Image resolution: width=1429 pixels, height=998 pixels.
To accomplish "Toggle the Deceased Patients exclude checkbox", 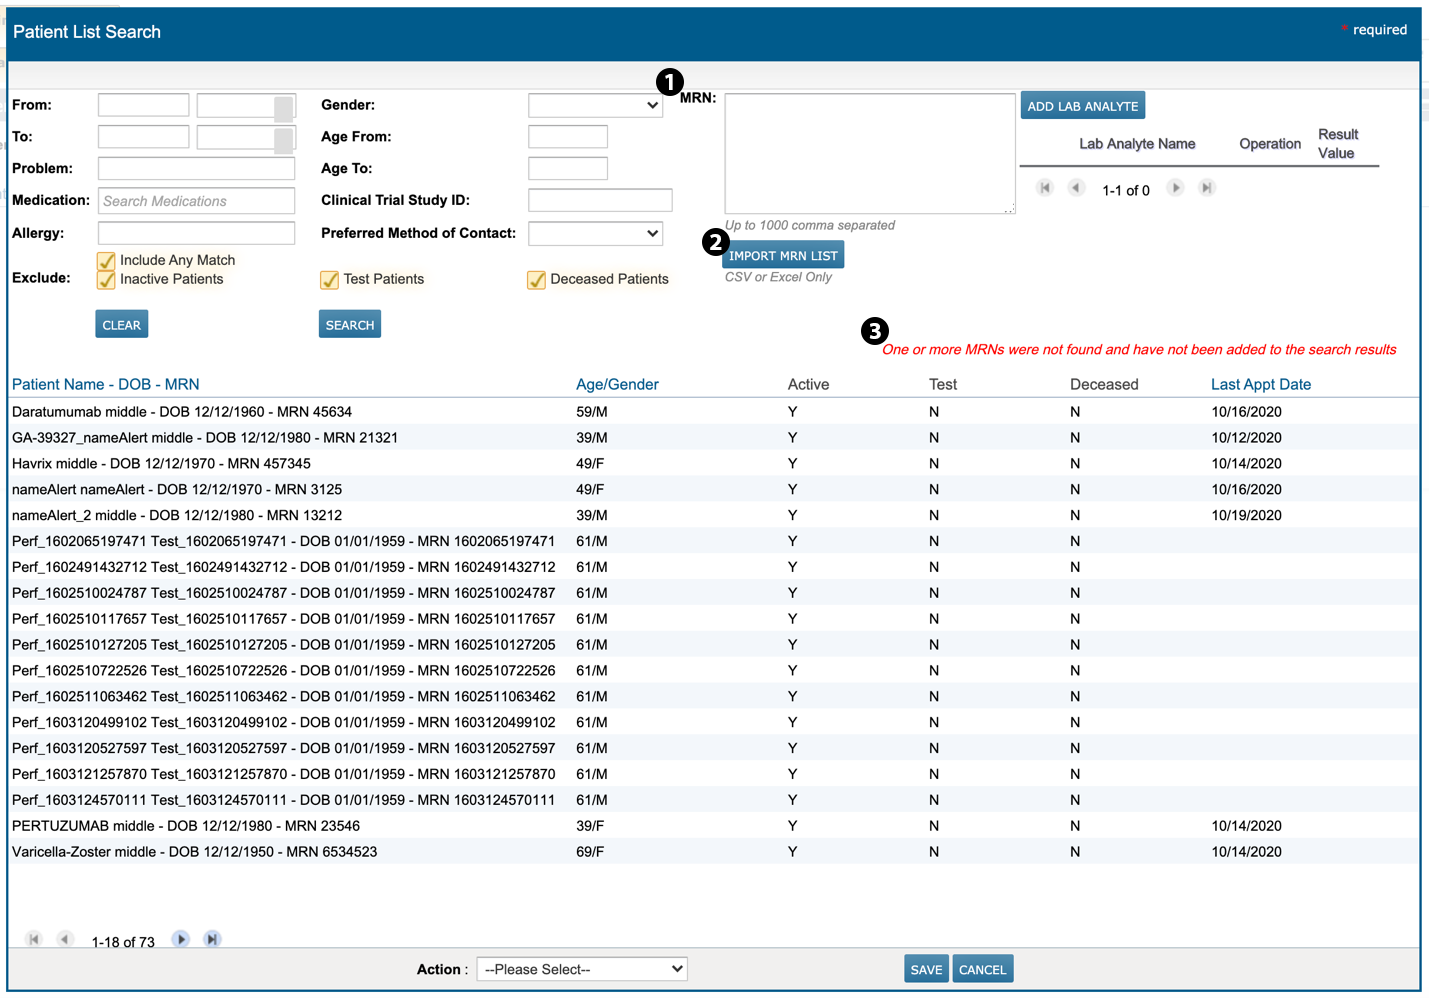I will [x=536, y=280].
